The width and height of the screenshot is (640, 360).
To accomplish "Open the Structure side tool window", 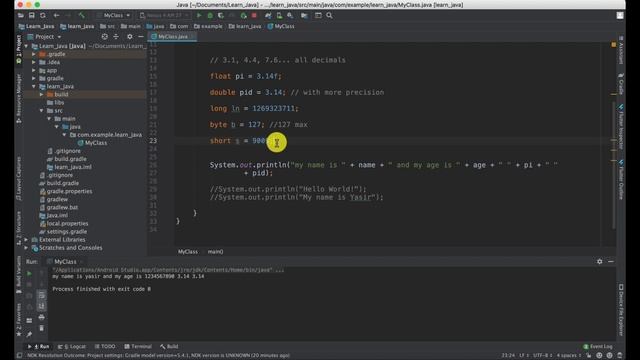I will point(18,229).
